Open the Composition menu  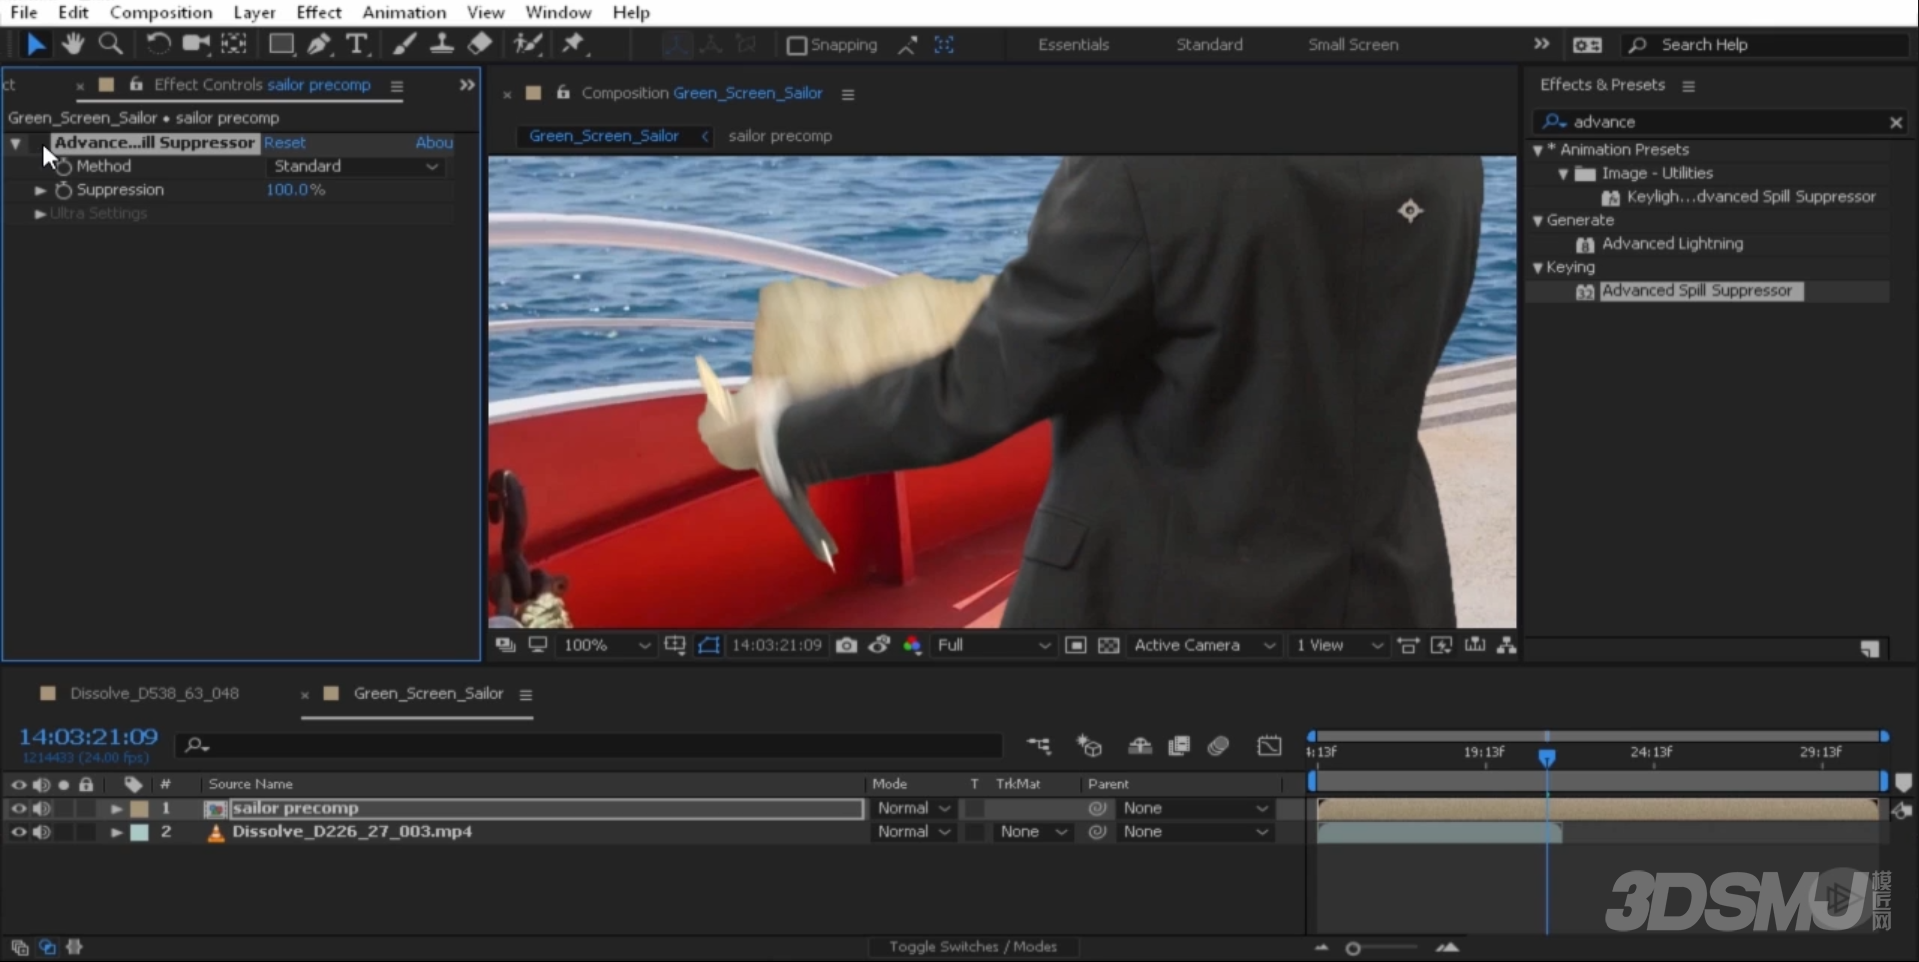pos(161,12)
